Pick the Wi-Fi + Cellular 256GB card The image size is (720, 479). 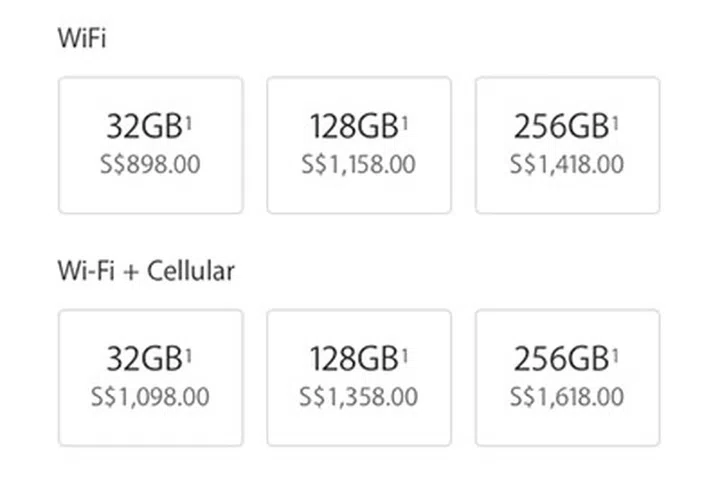567,377
